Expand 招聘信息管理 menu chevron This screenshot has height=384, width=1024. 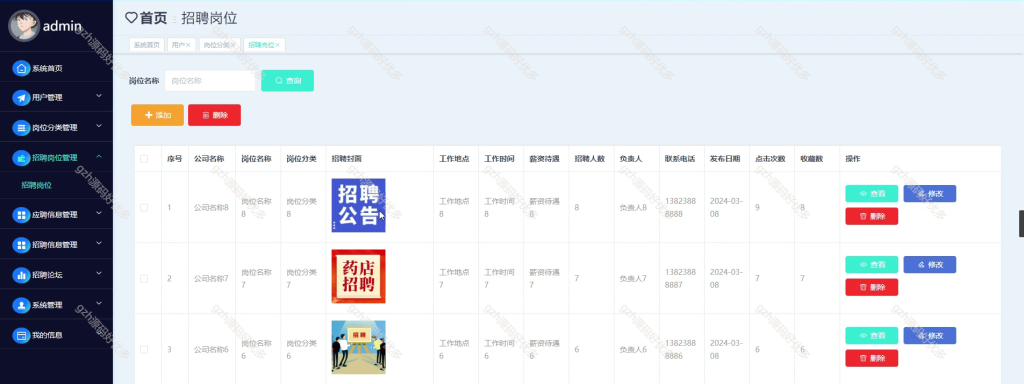(x=99, y=243)
